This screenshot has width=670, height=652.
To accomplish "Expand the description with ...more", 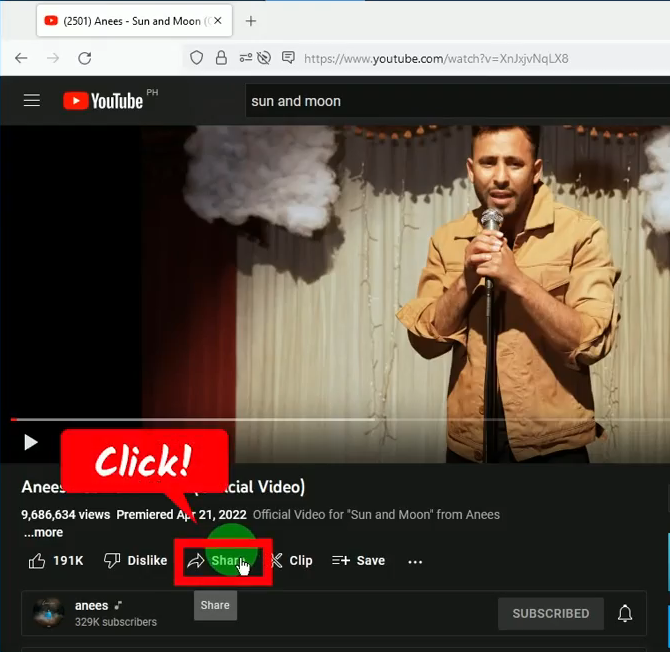I will pyautogui.click(x=43, y=532).
